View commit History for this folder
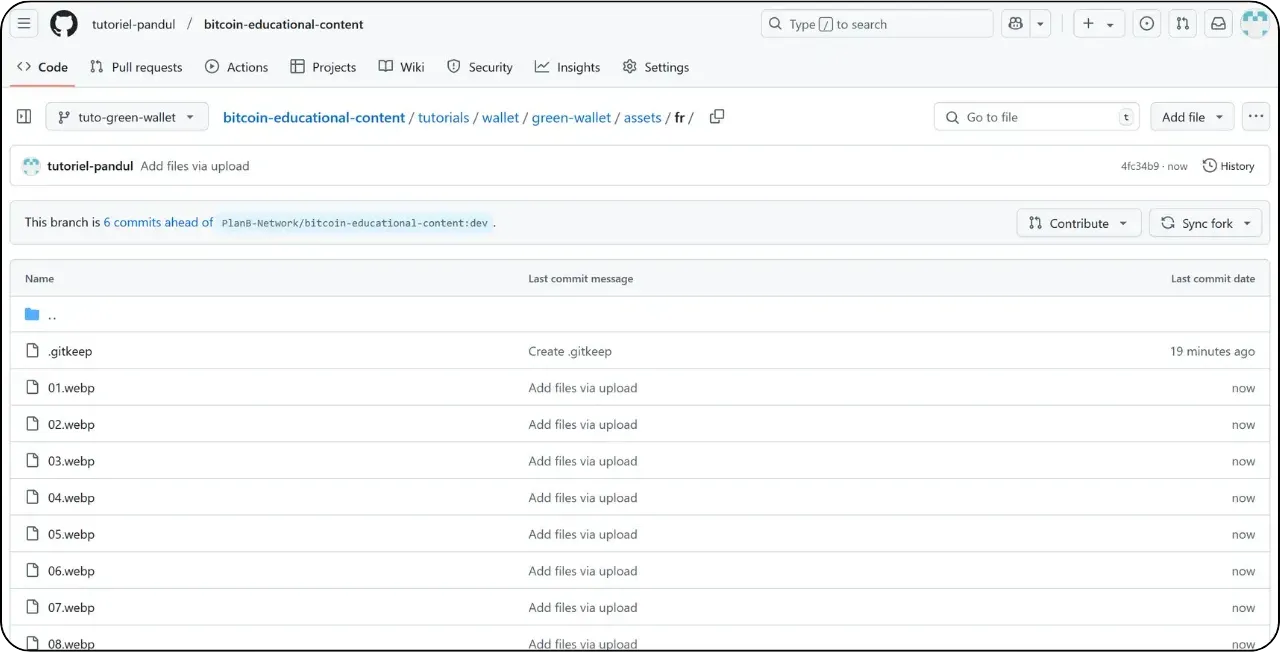 pos(1228,166)
